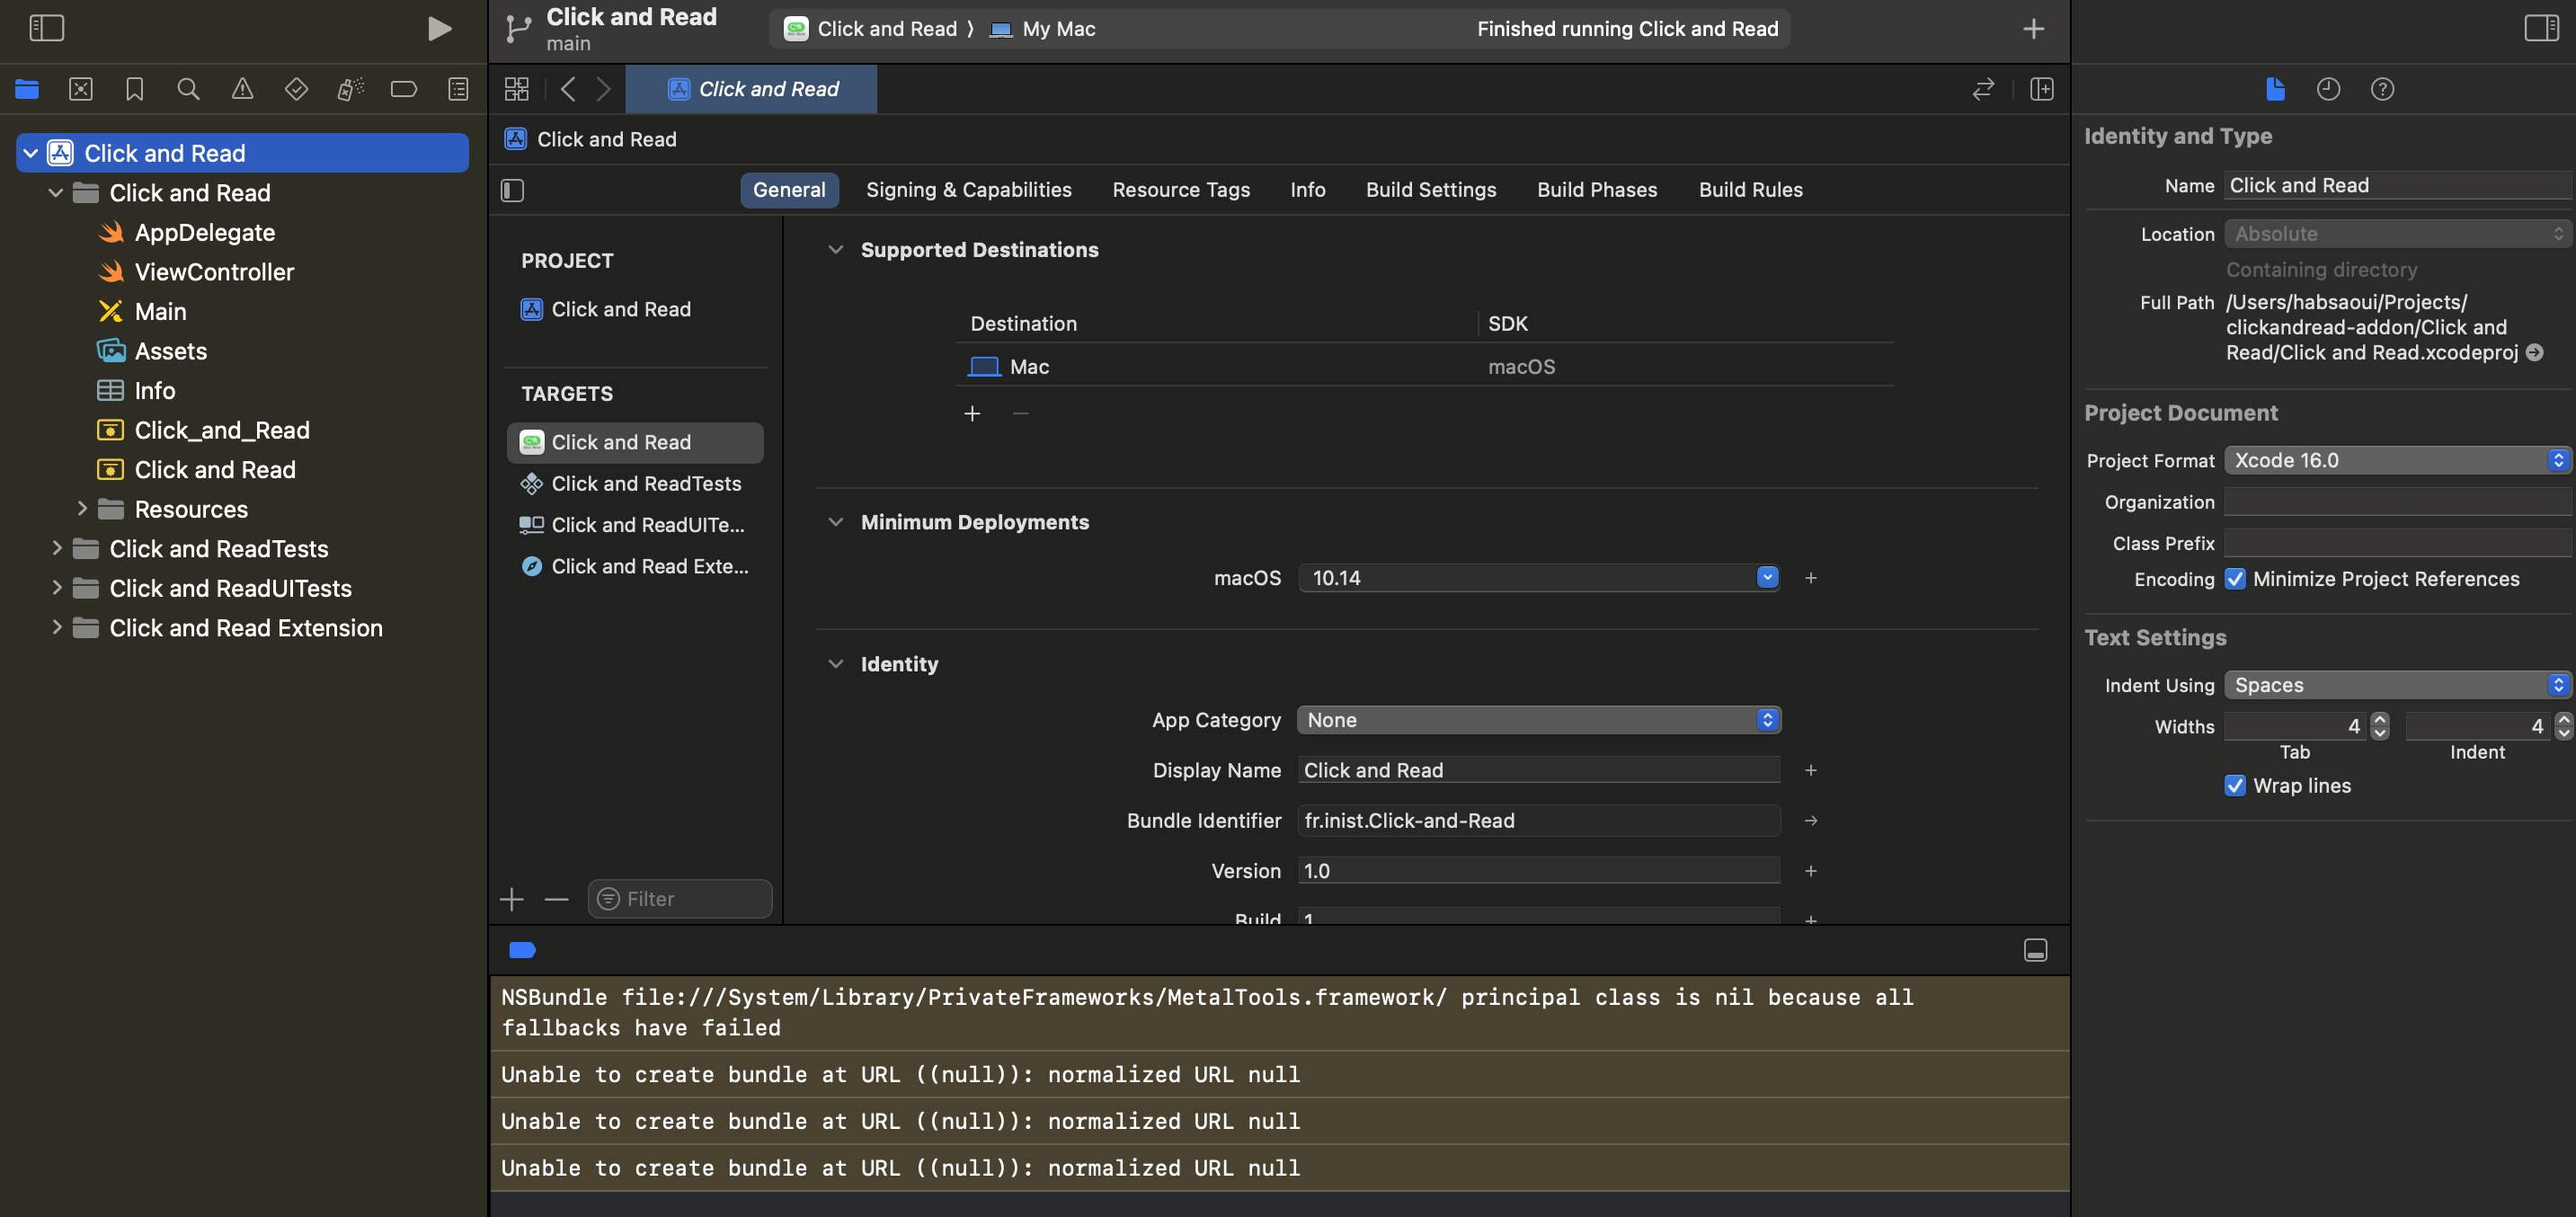Image resolution: width=2576 pixels, height=1217 pixels.
Task: Expand the Resources folder
Action: coord(82,509)
